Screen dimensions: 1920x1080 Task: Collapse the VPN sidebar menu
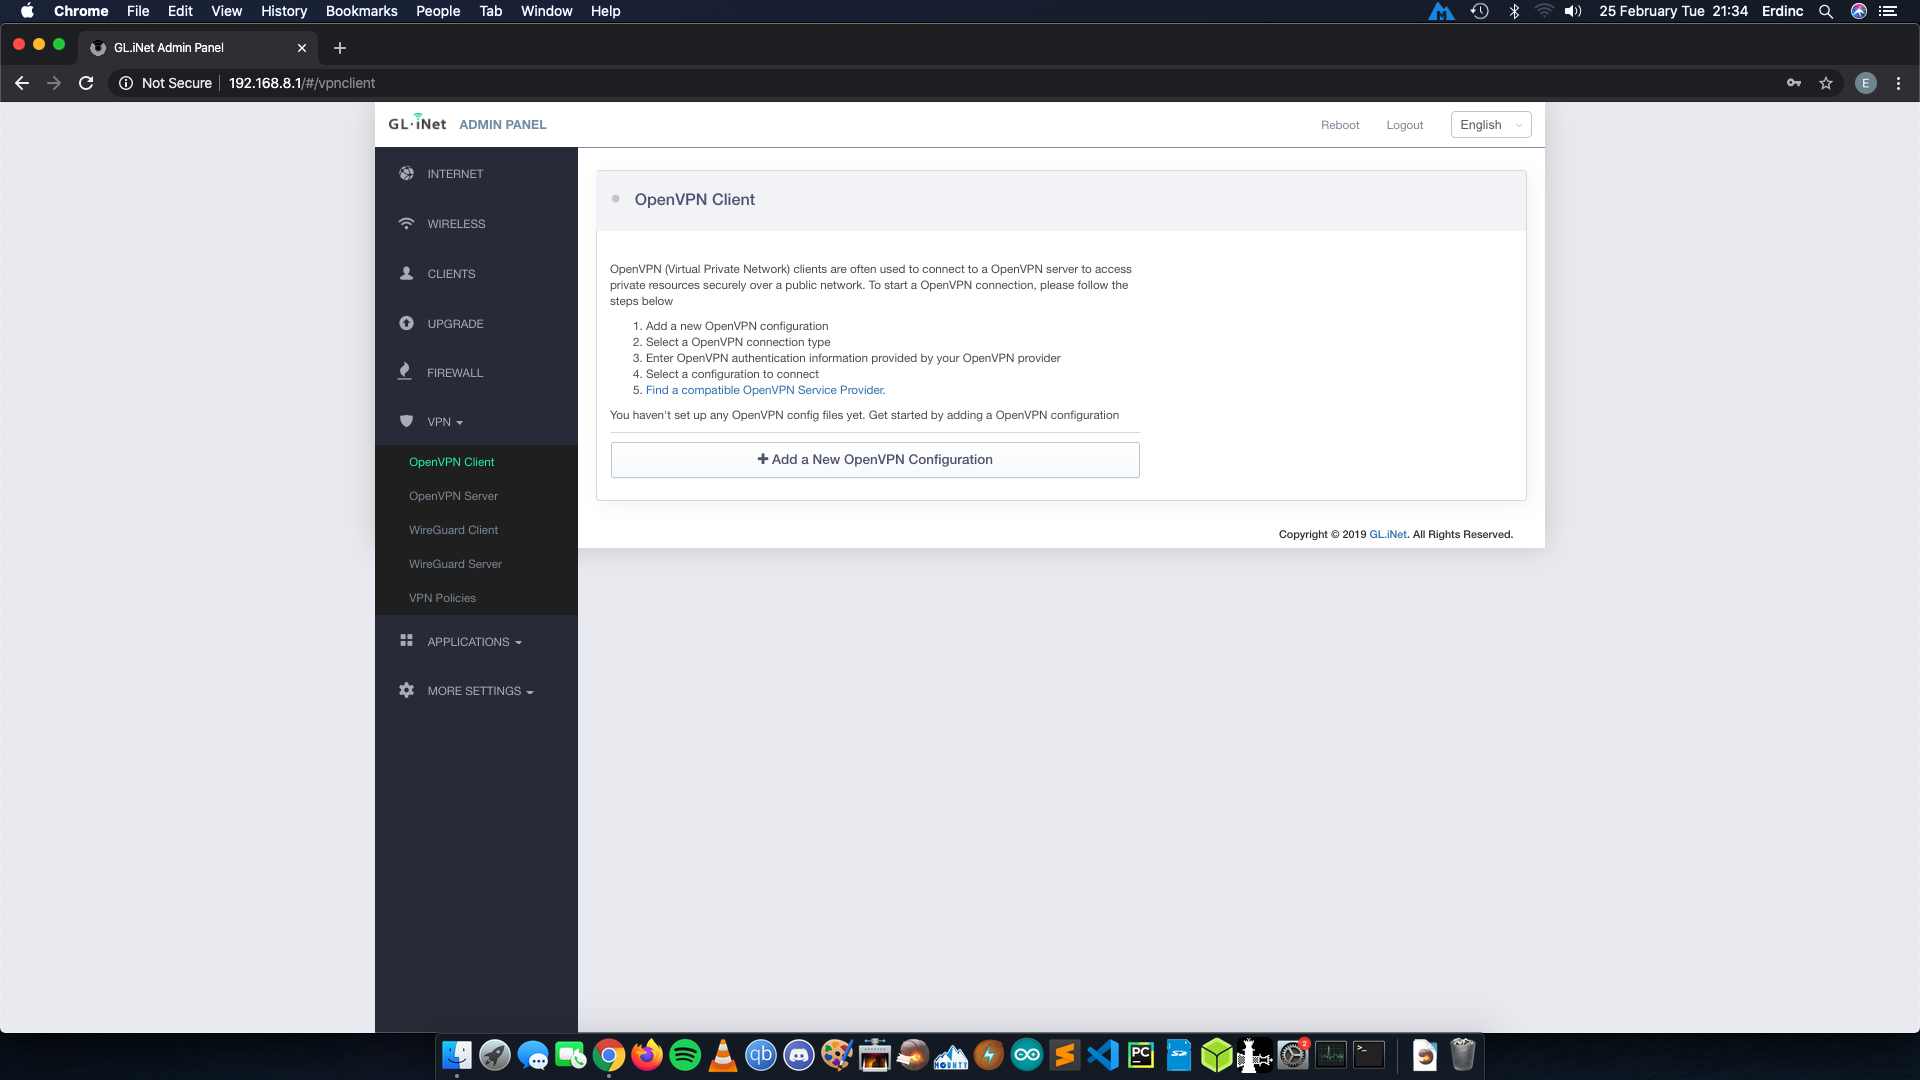click(445, 422)
